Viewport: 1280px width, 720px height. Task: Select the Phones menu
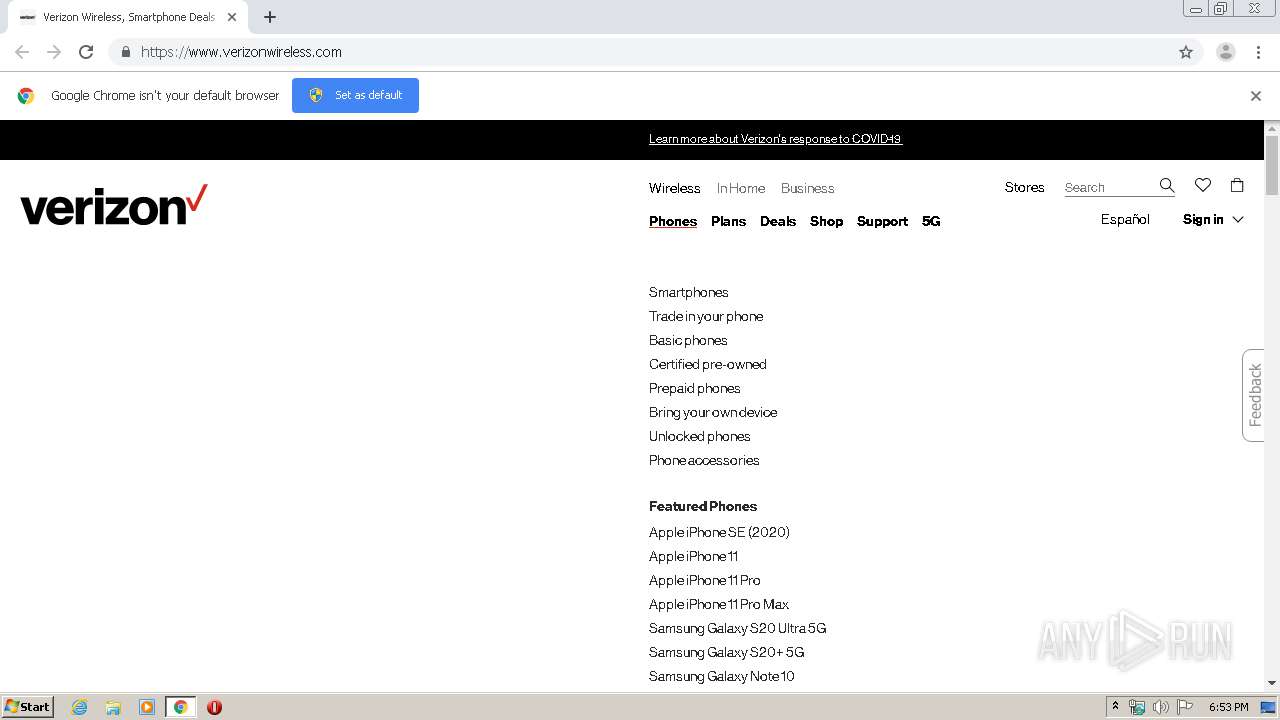pos(673,221)
